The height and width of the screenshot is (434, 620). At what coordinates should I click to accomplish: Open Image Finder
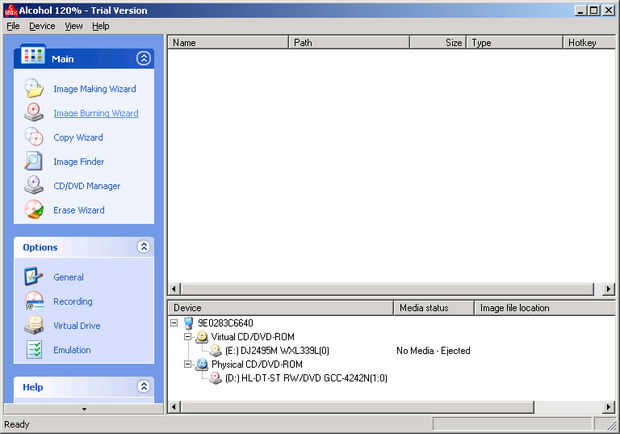point(79,162)
